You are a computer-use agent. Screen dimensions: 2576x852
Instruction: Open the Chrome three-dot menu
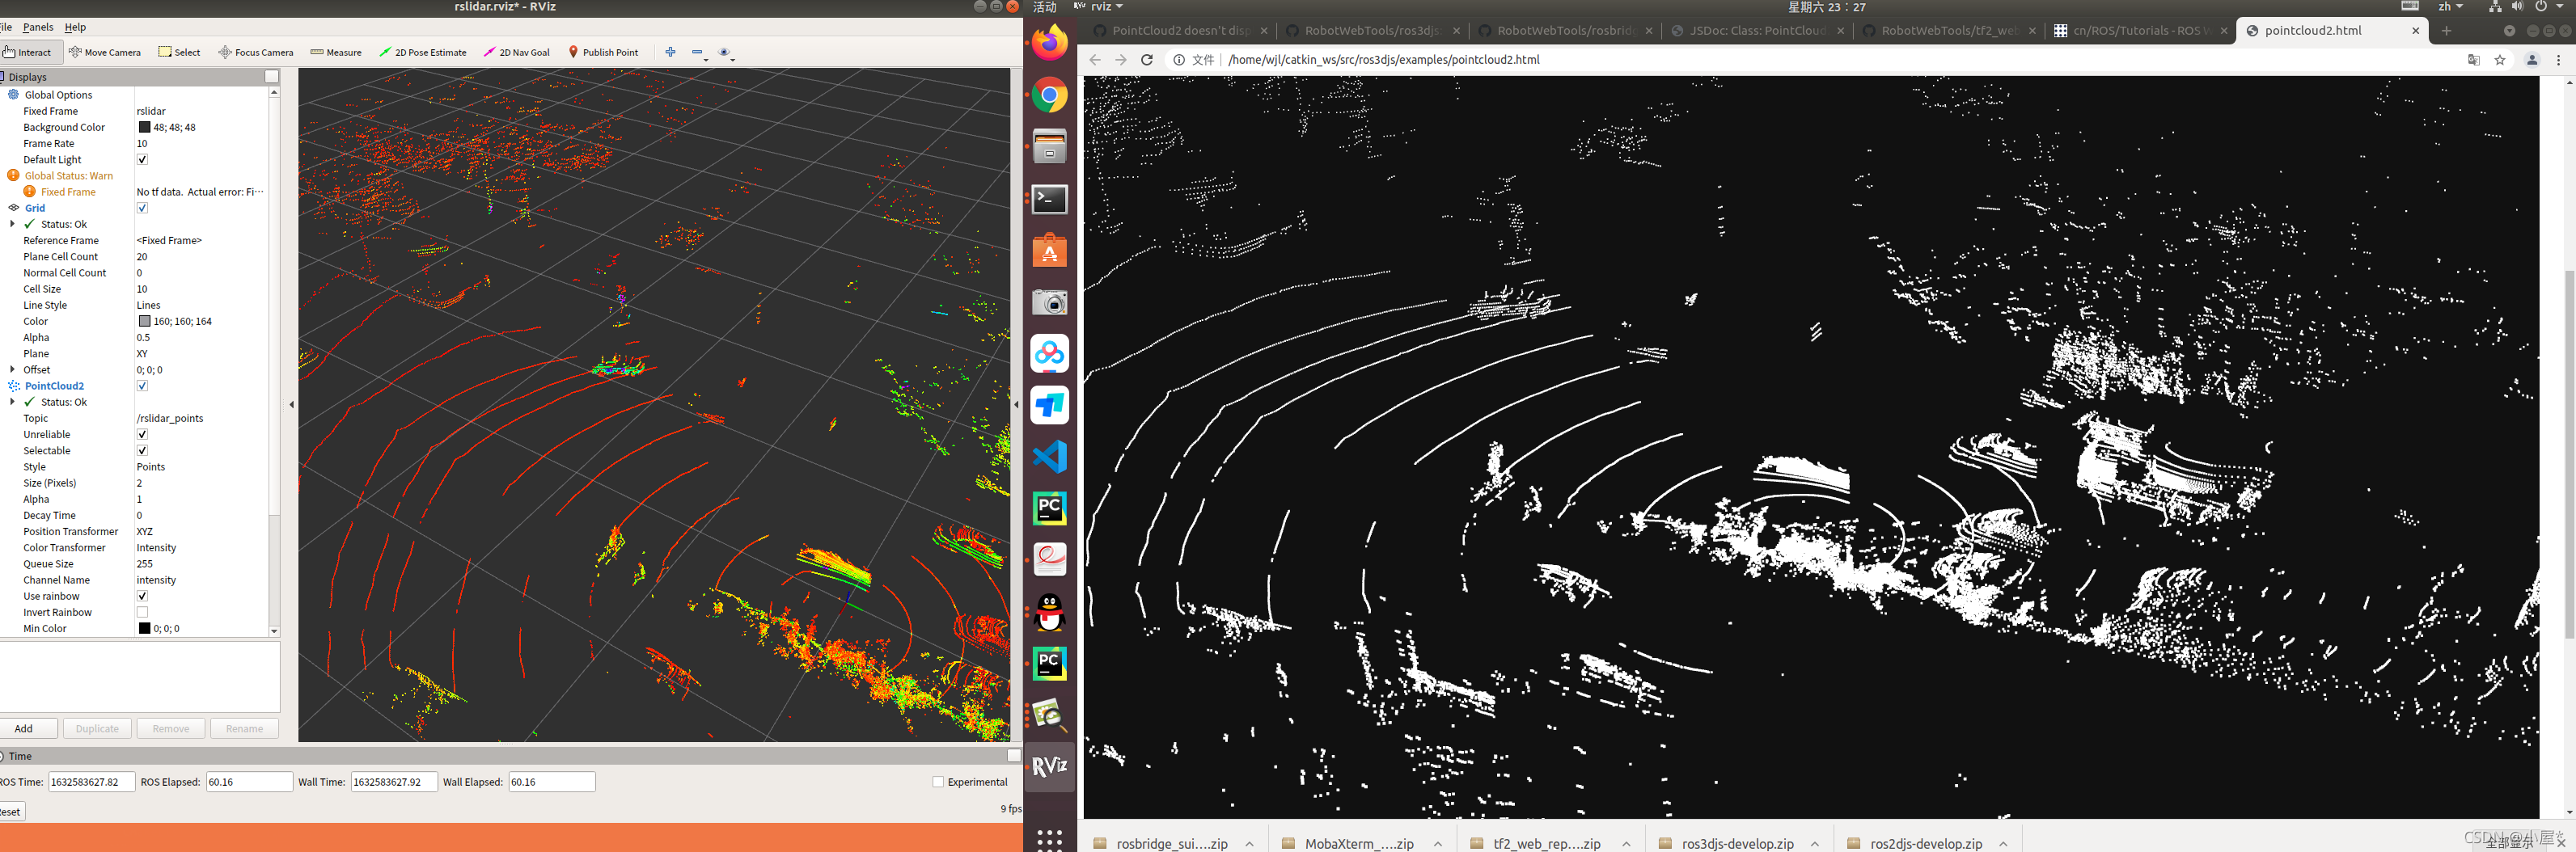pyautogui.click(x=2558, y=60)
